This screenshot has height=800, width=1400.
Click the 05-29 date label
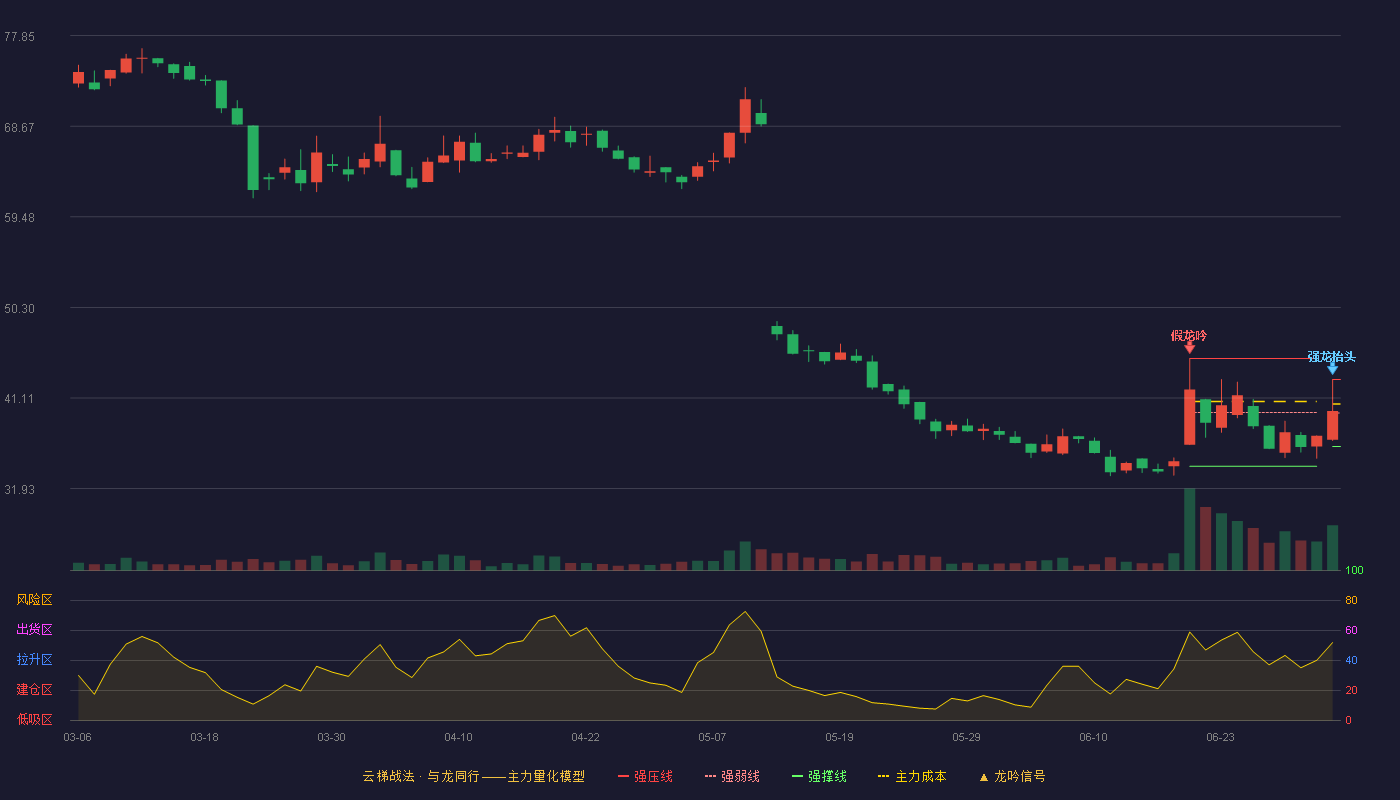[966, 737]
